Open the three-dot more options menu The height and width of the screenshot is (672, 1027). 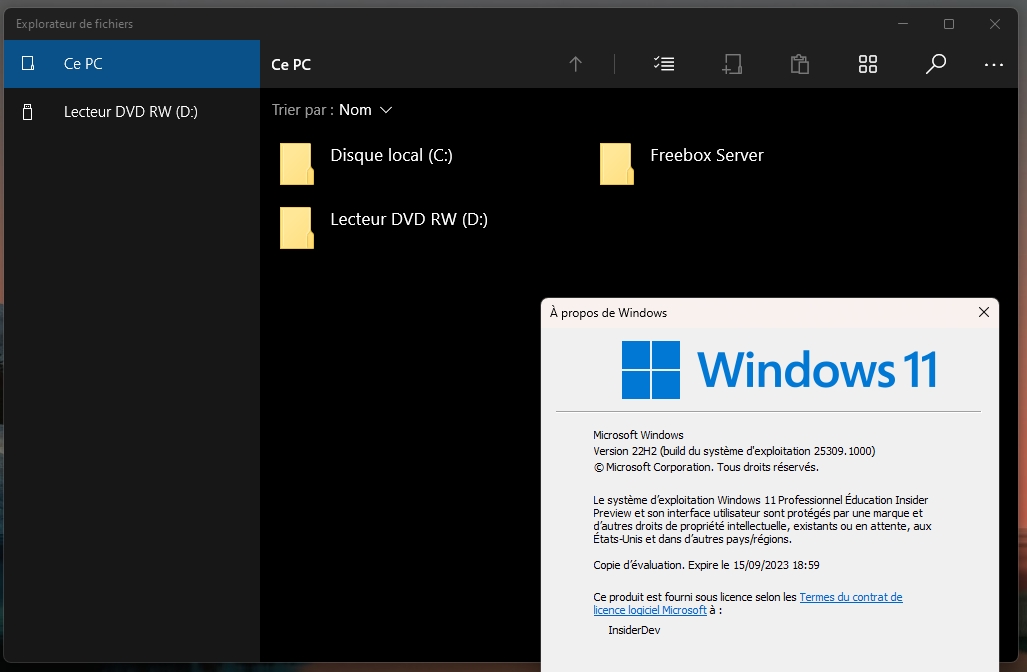point(993,64)
